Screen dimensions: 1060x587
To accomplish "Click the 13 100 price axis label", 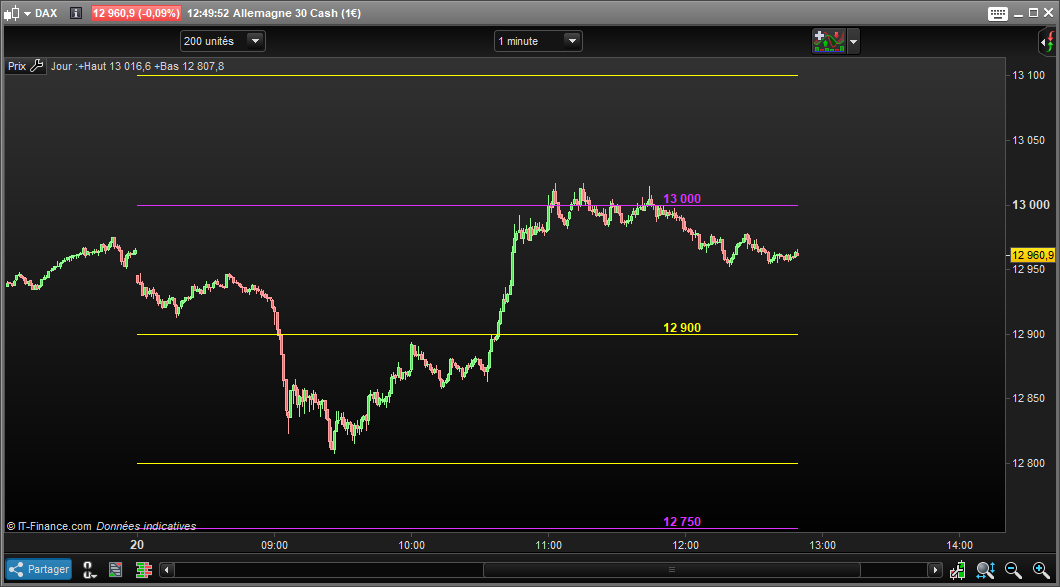I will [1028, 75].
